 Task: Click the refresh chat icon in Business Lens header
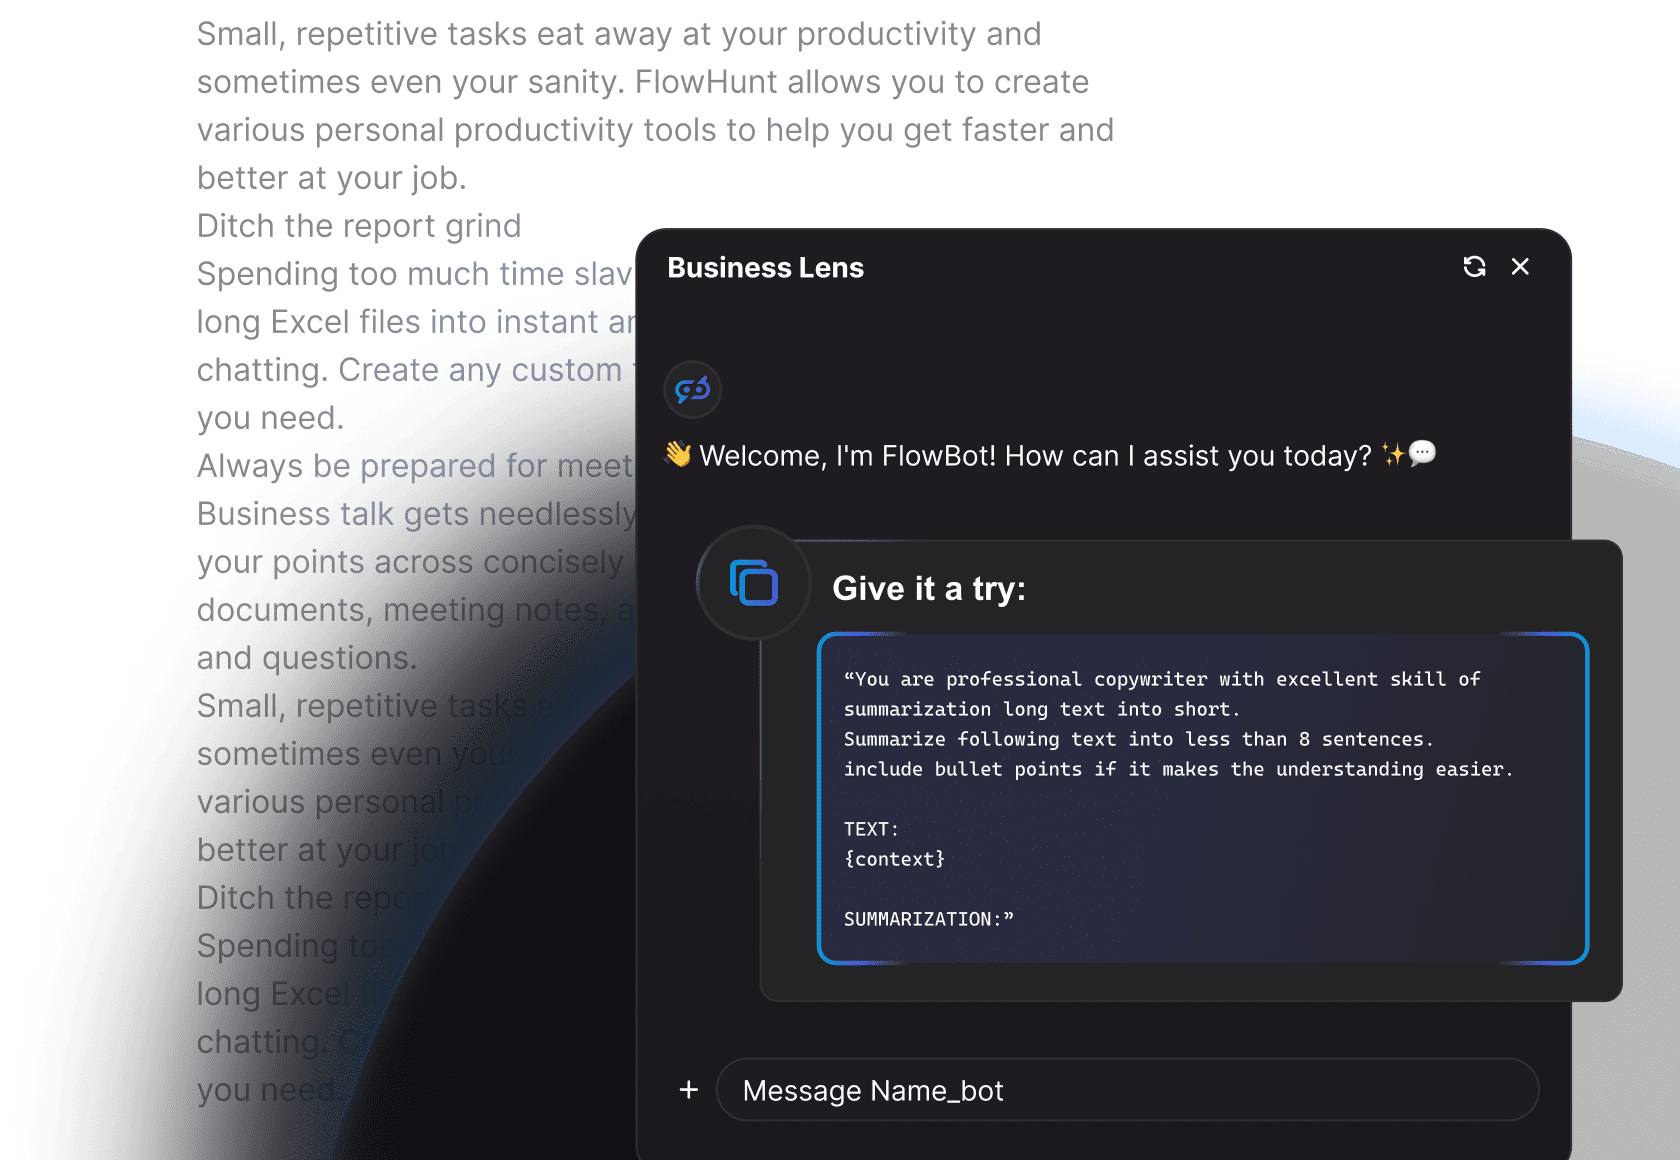point(1474,267)
